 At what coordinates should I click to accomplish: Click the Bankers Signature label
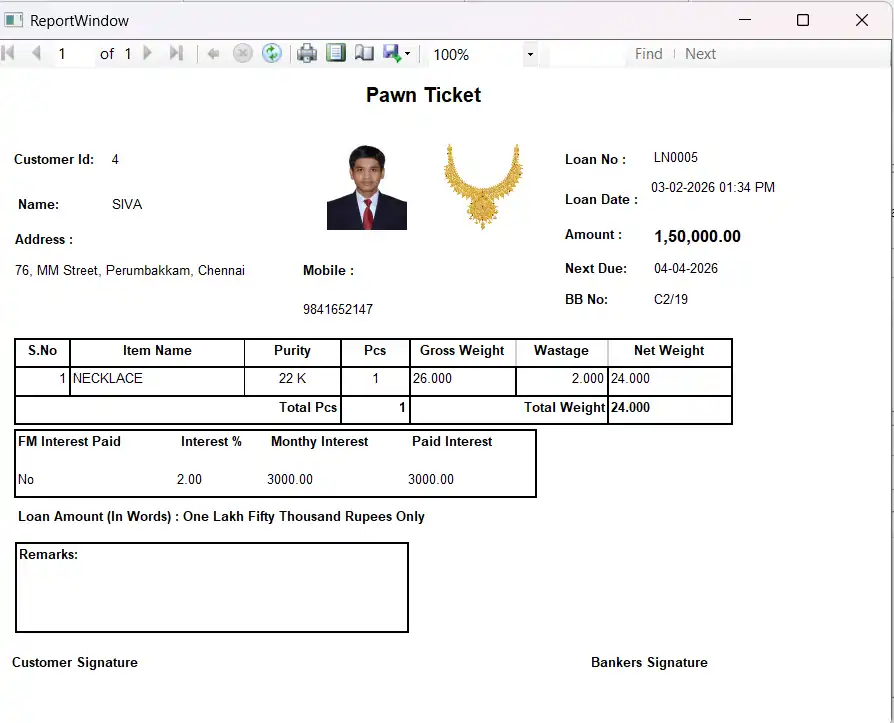[x=649, y=663]
